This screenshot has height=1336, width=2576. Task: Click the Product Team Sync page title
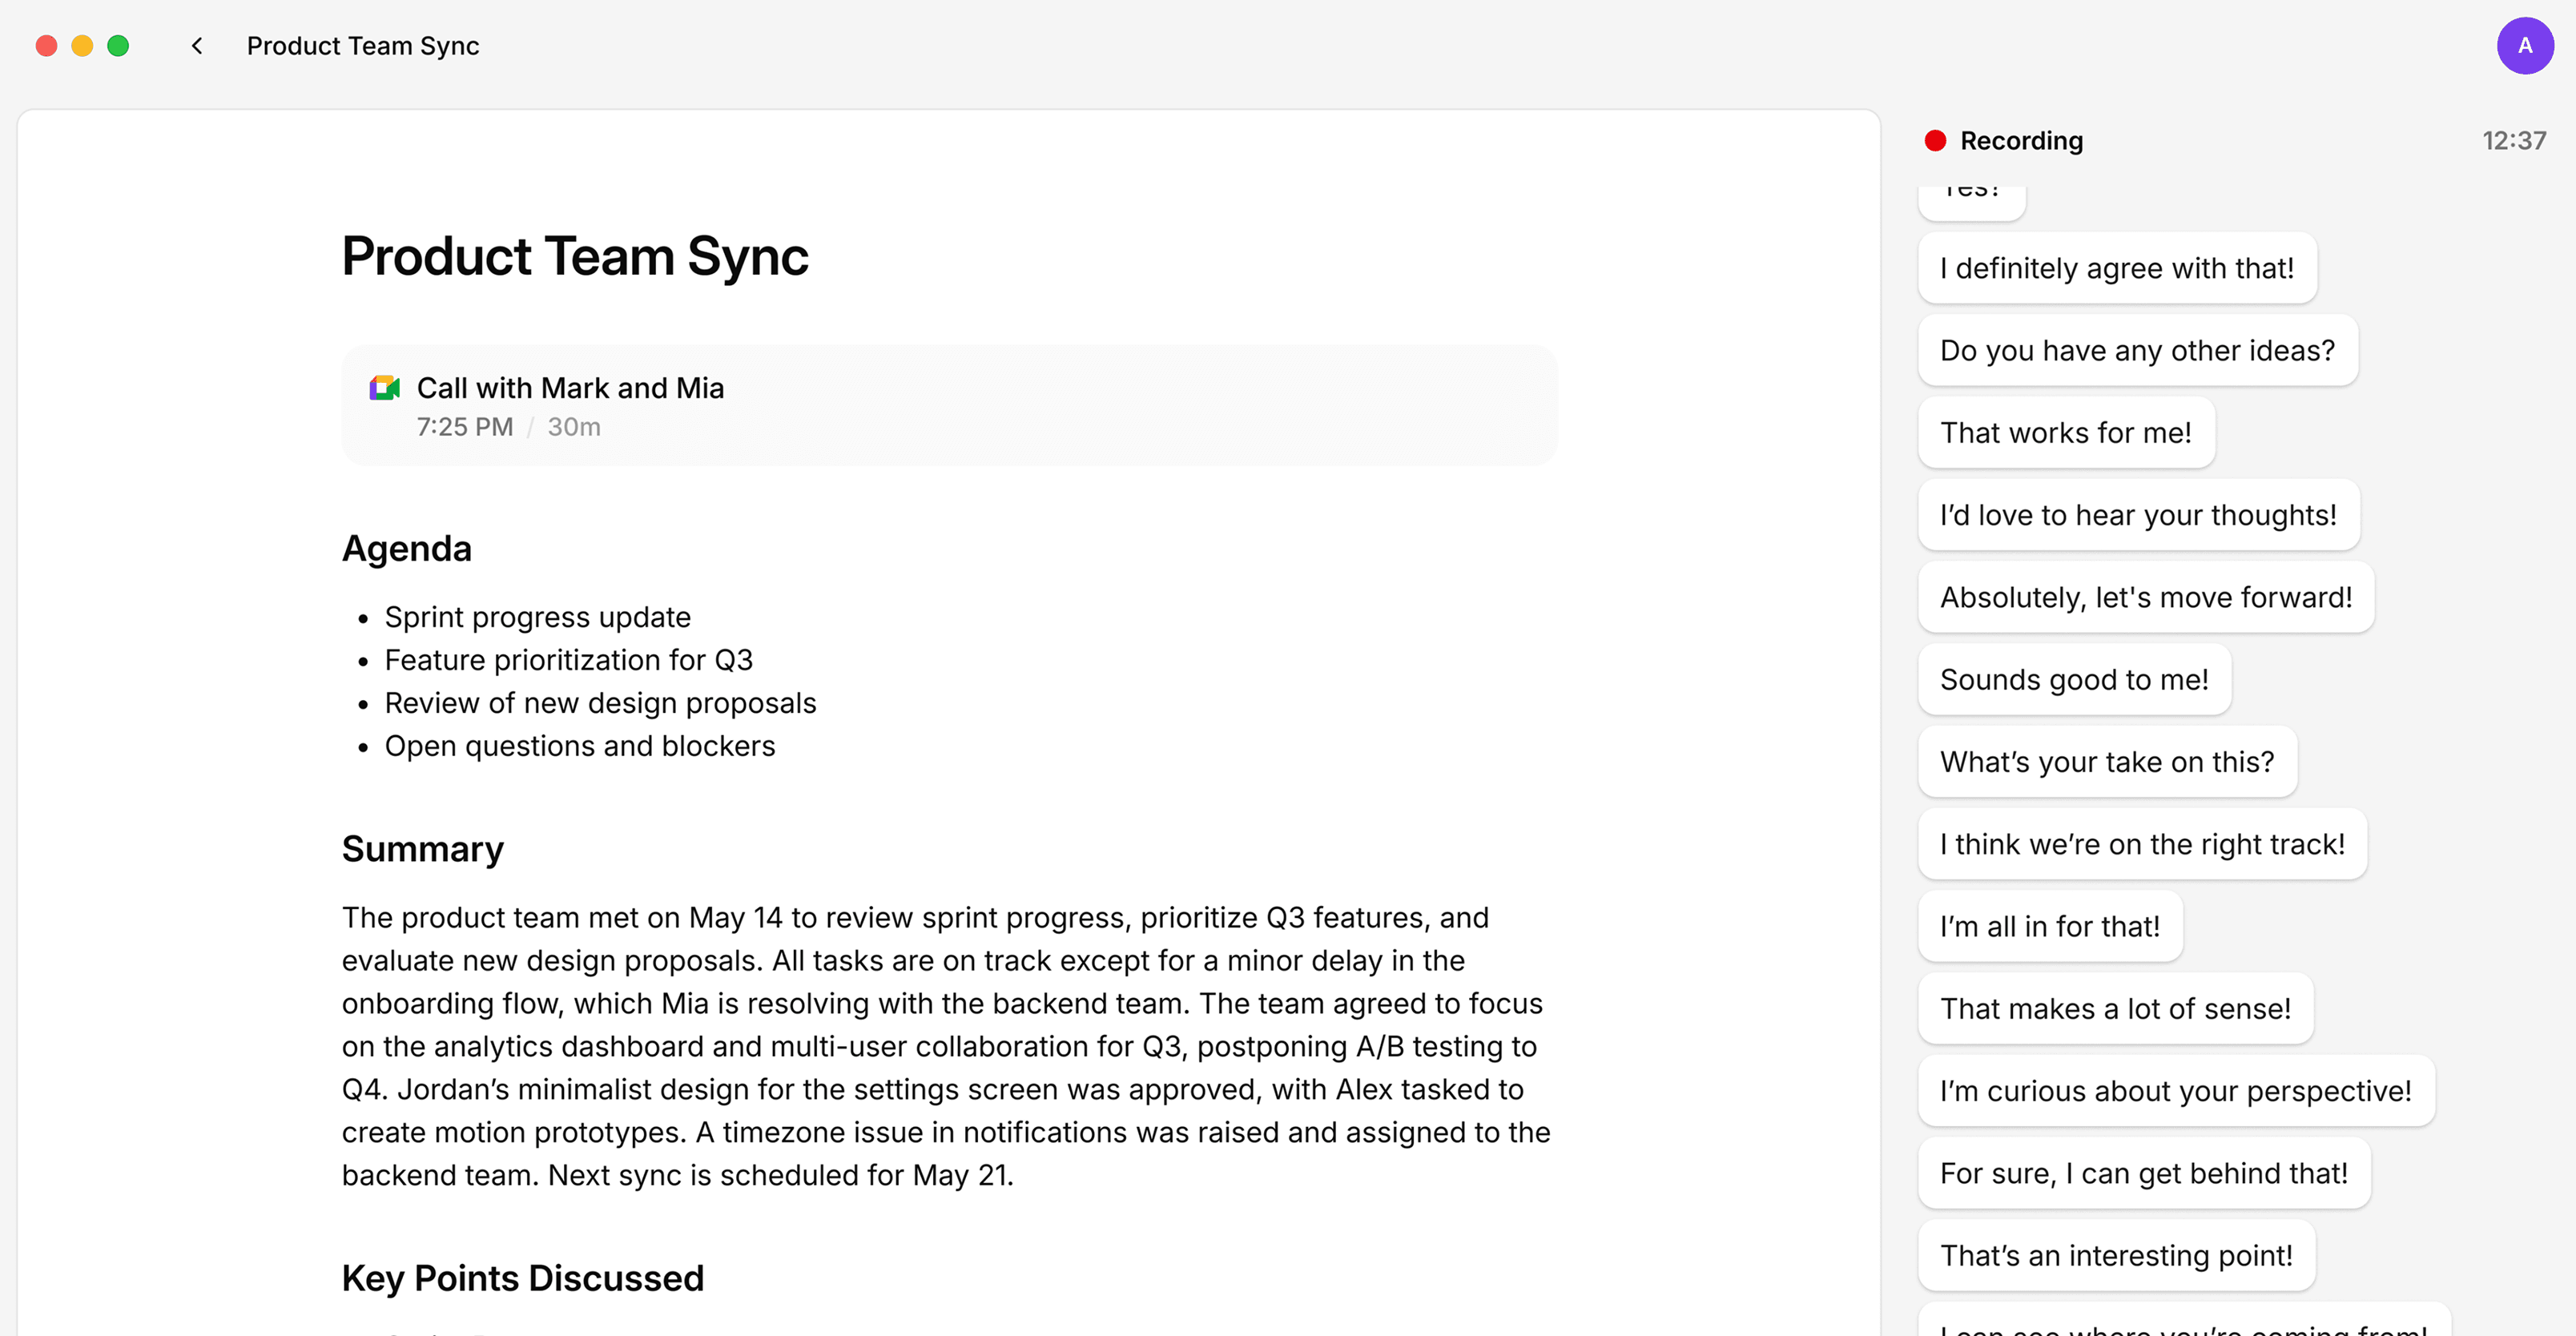point(574,257)
